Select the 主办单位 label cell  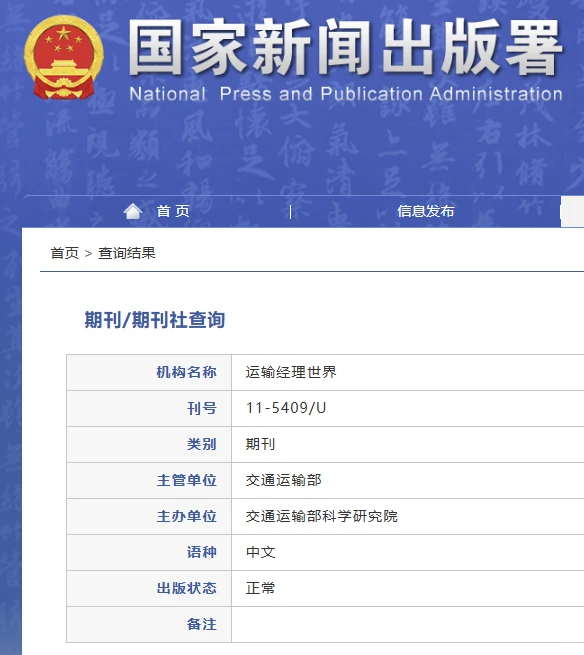[149, 516]
